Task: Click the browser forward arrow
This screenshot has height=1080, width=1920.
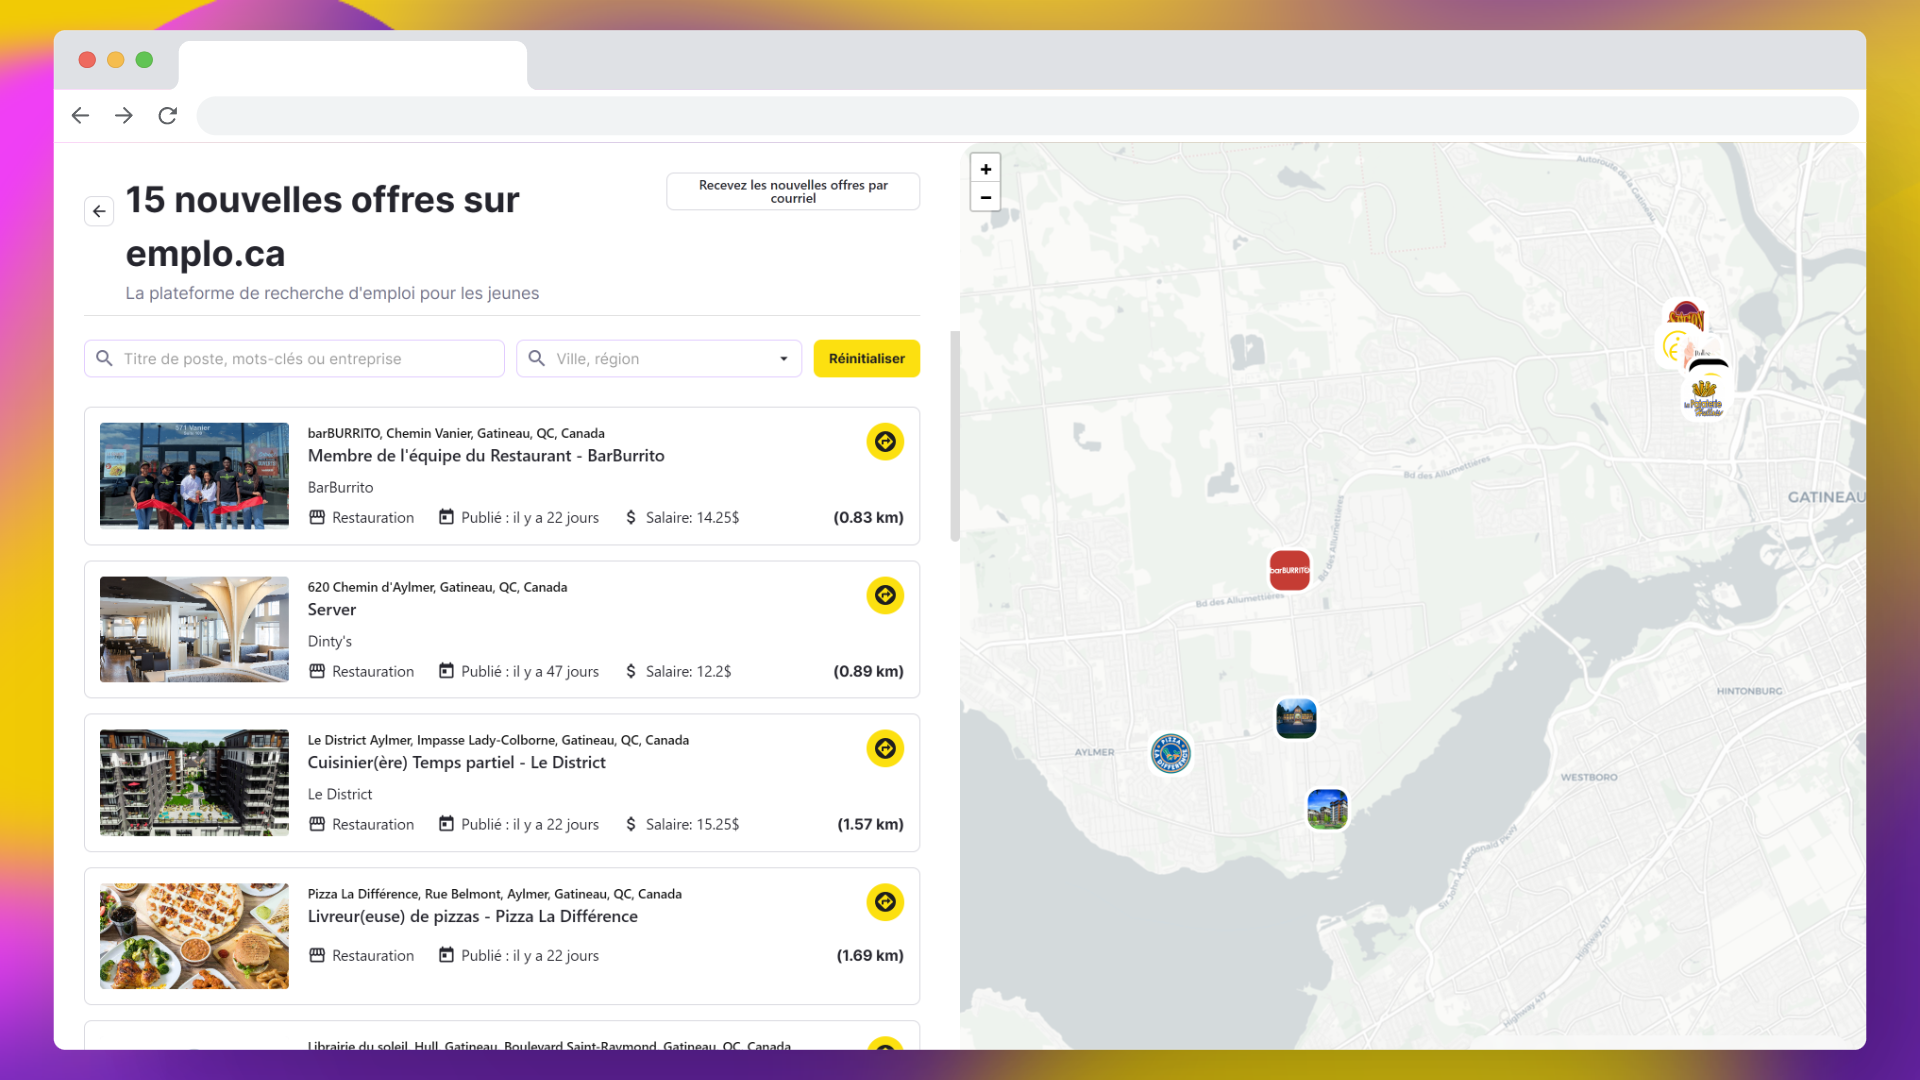Action: click(124, 116)
